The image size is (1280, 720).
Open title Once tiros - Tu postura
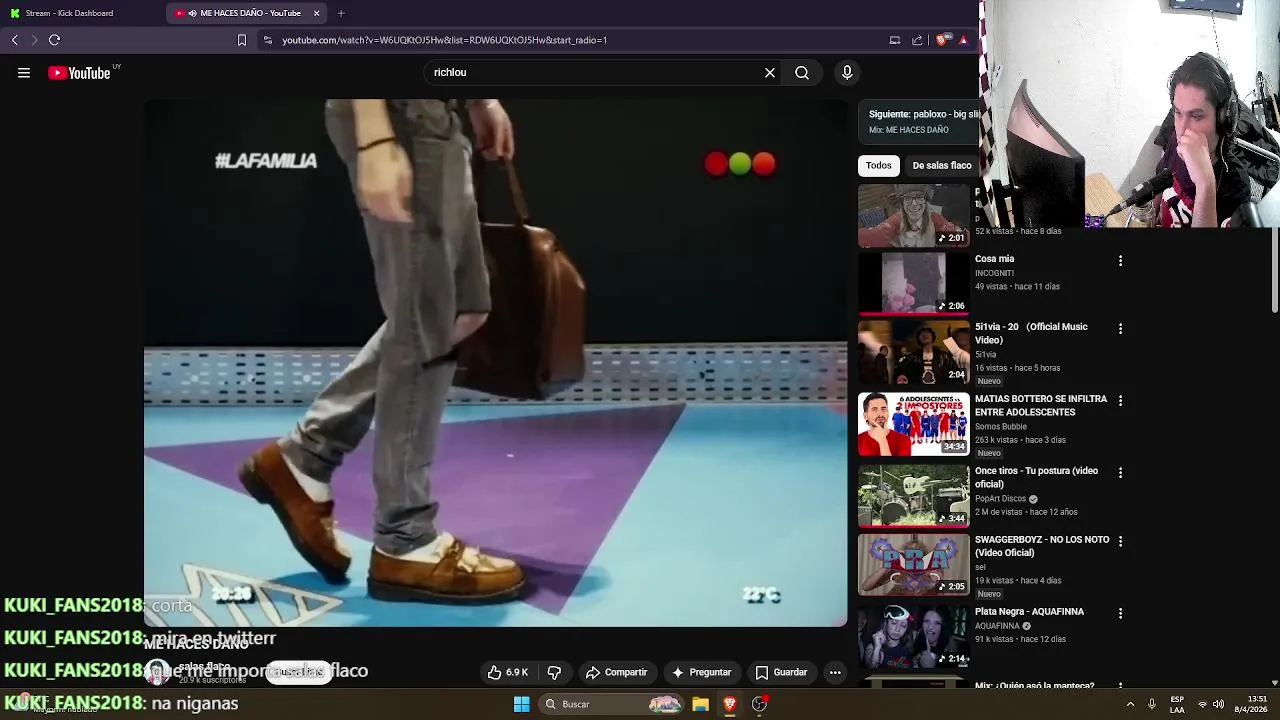[1036, 478]
